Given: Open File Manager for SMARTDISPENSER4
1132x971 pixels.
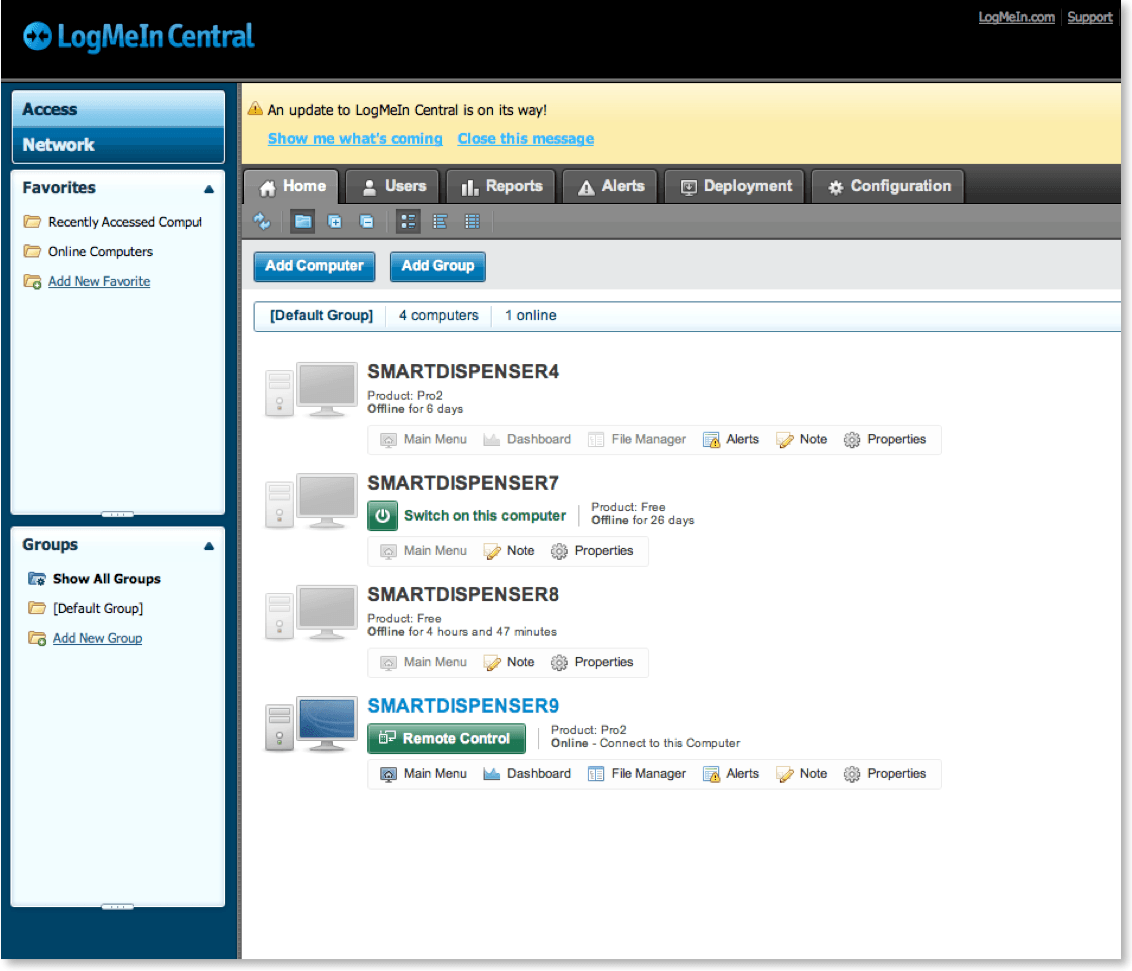Looking at the screenshot, I should point(637,440).
